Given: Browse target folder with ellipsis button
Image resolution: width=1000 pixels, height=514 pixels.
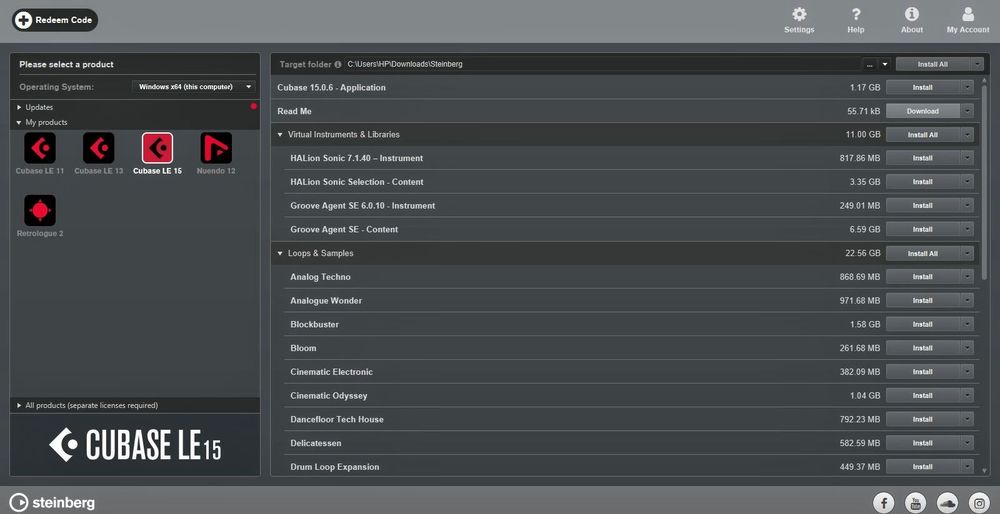Looking at the screenshot, I should [x=870, y=64].
